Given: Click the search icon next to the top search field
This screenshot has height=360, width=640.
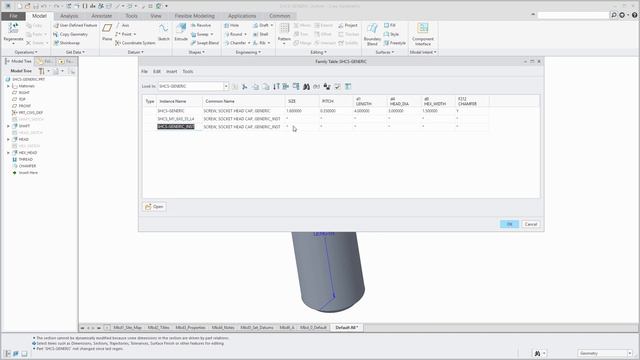Looking at the screenshot, I should [x=613, y=15].
